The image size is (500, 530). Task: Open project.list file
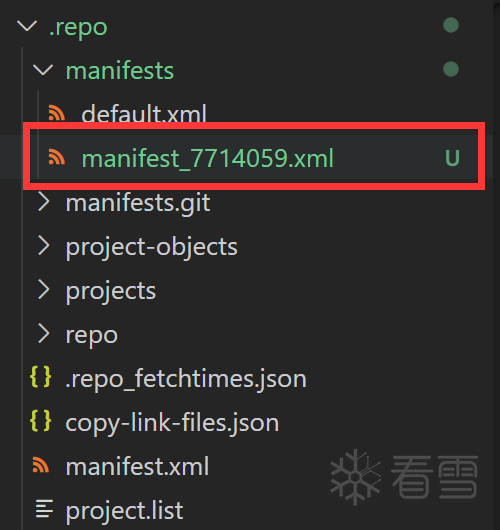(x=124, y=510)
